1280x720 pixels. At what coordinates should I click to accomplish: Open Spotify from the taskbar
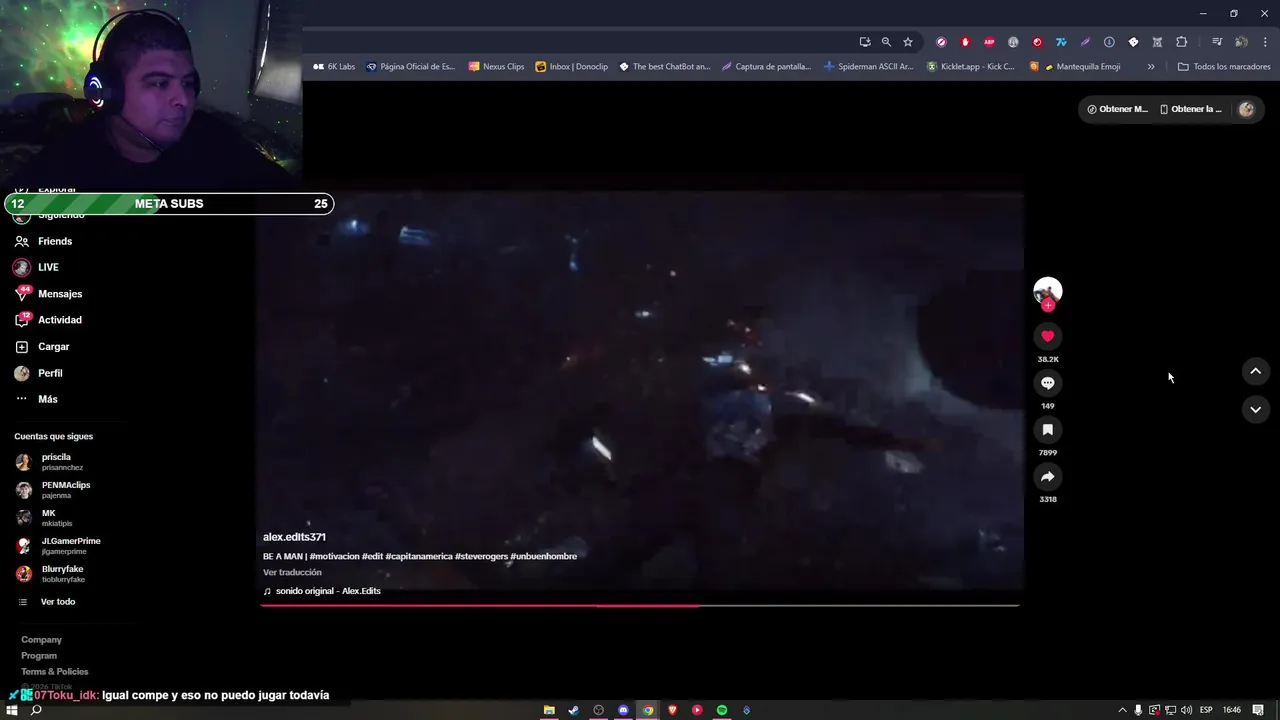(x=722, y=710)
